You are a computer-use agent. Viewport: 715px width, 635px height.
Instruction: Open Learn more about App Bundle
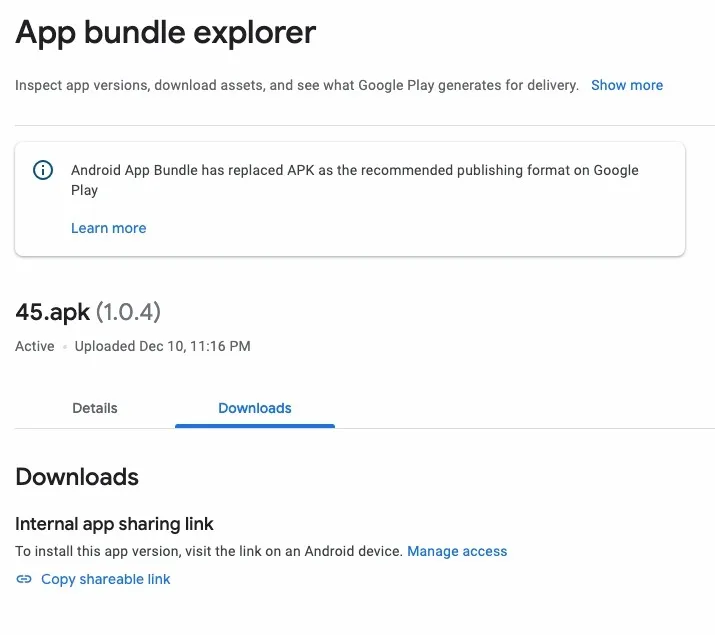pyautogui.click(x=109, y=228)
